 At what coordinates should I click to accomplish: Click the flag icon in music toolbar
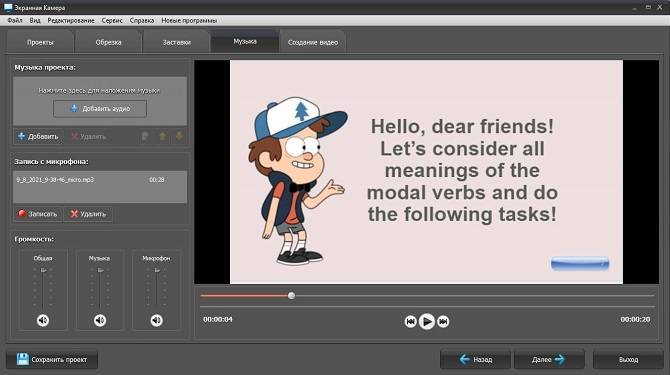click(145, 136)
